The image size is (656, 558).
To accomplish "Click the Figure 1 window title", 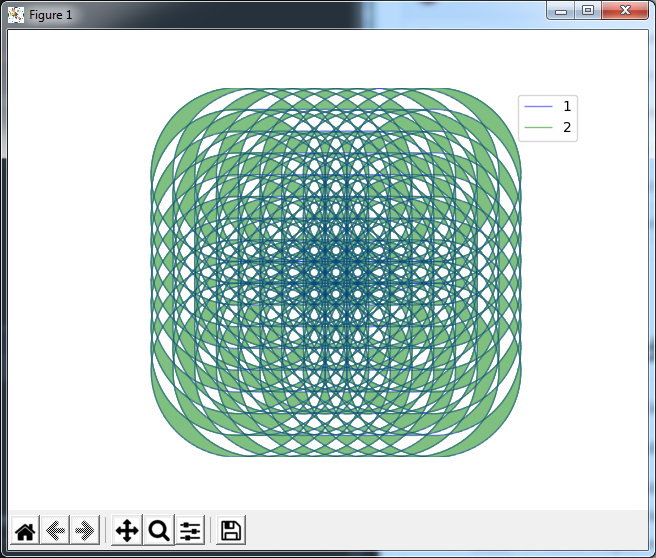I will tap(50, 15).
